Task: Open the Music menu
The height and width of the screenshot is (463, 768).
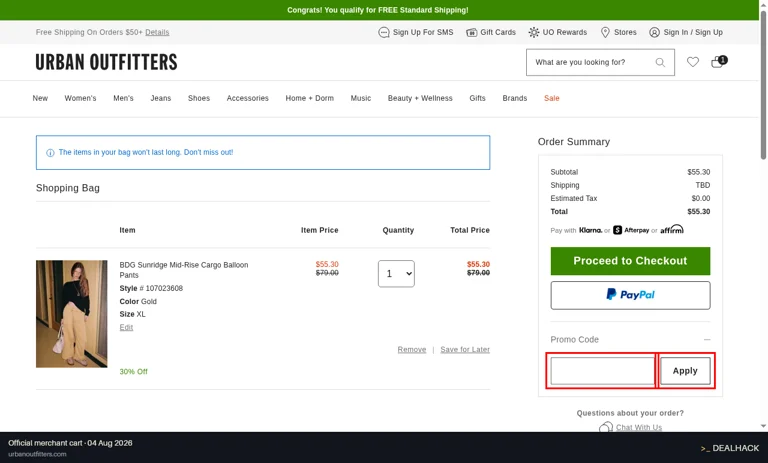Action: pos(360,98)
